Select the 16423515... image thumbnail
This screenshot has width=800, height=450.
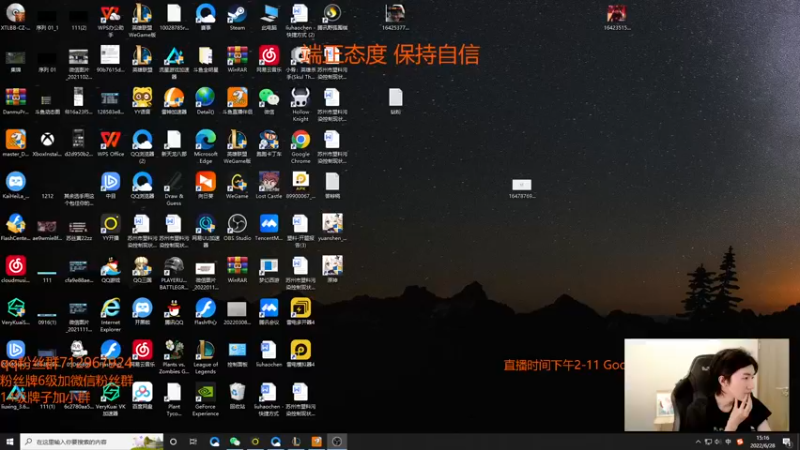(x=617, y=17)
